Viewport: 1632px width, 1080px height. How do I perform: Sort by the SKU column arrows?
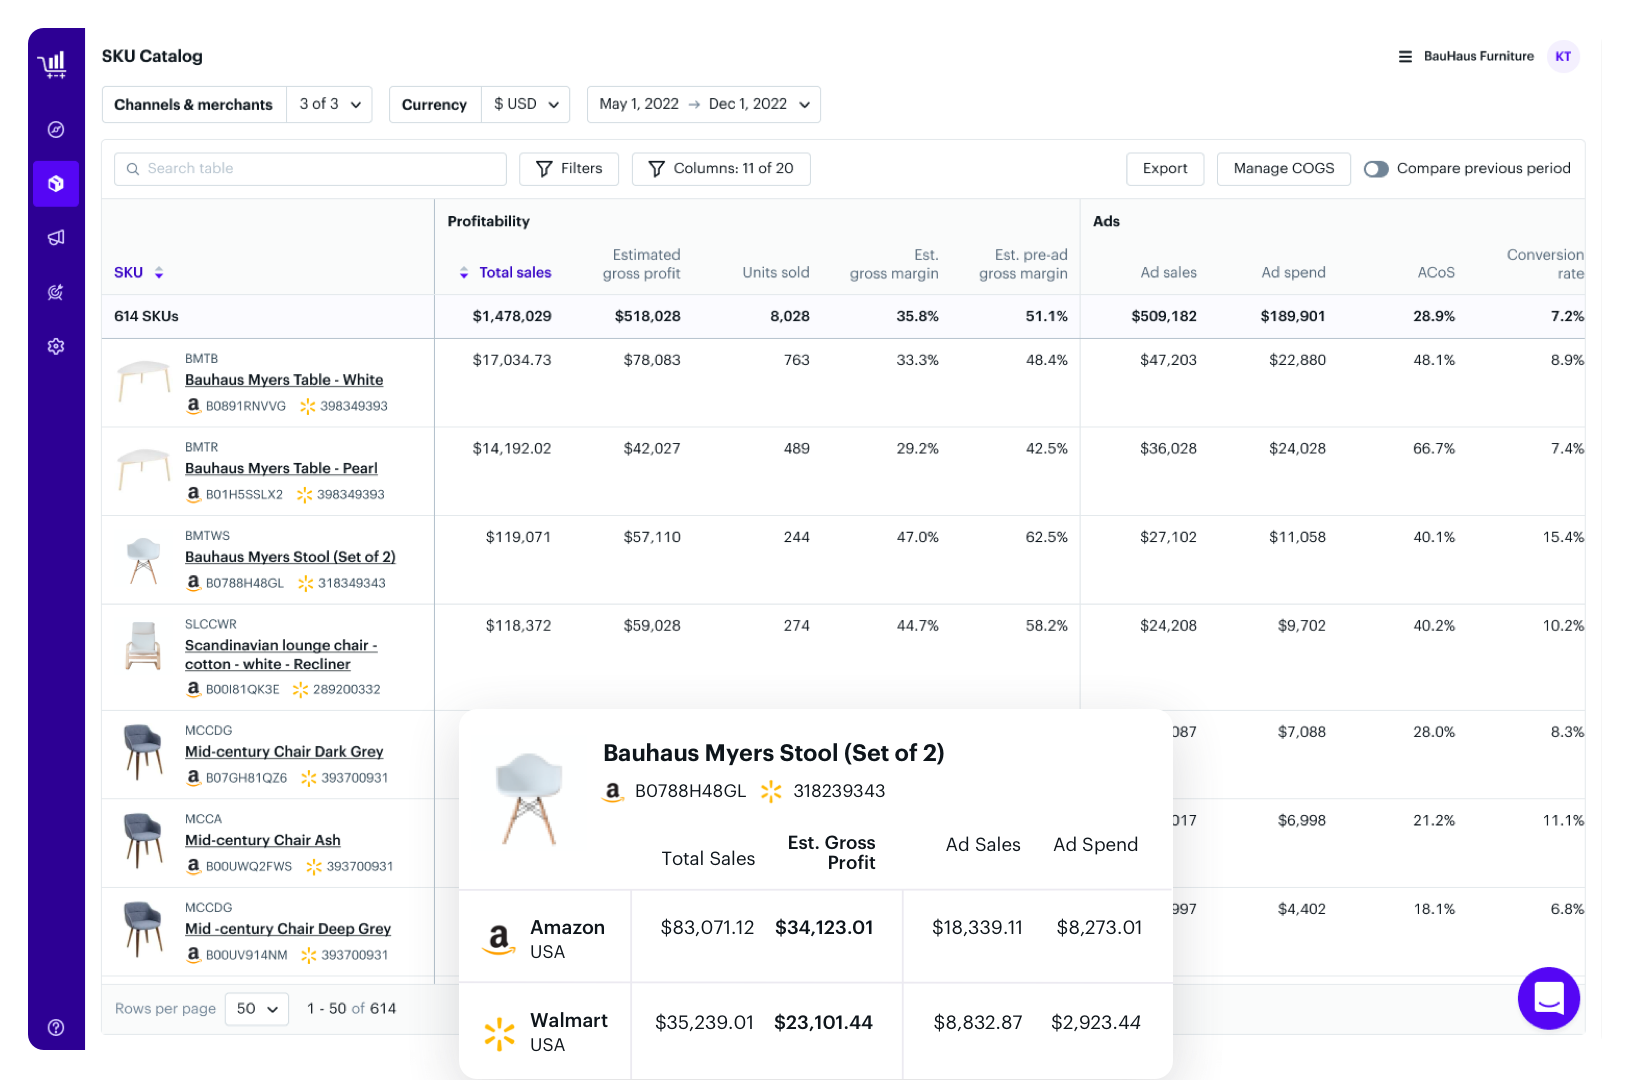coord(159,273)
